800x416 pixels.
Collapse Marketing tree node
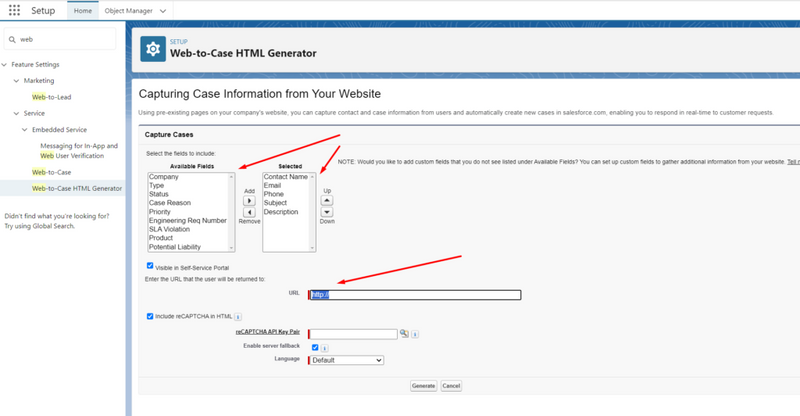(16, 81)
